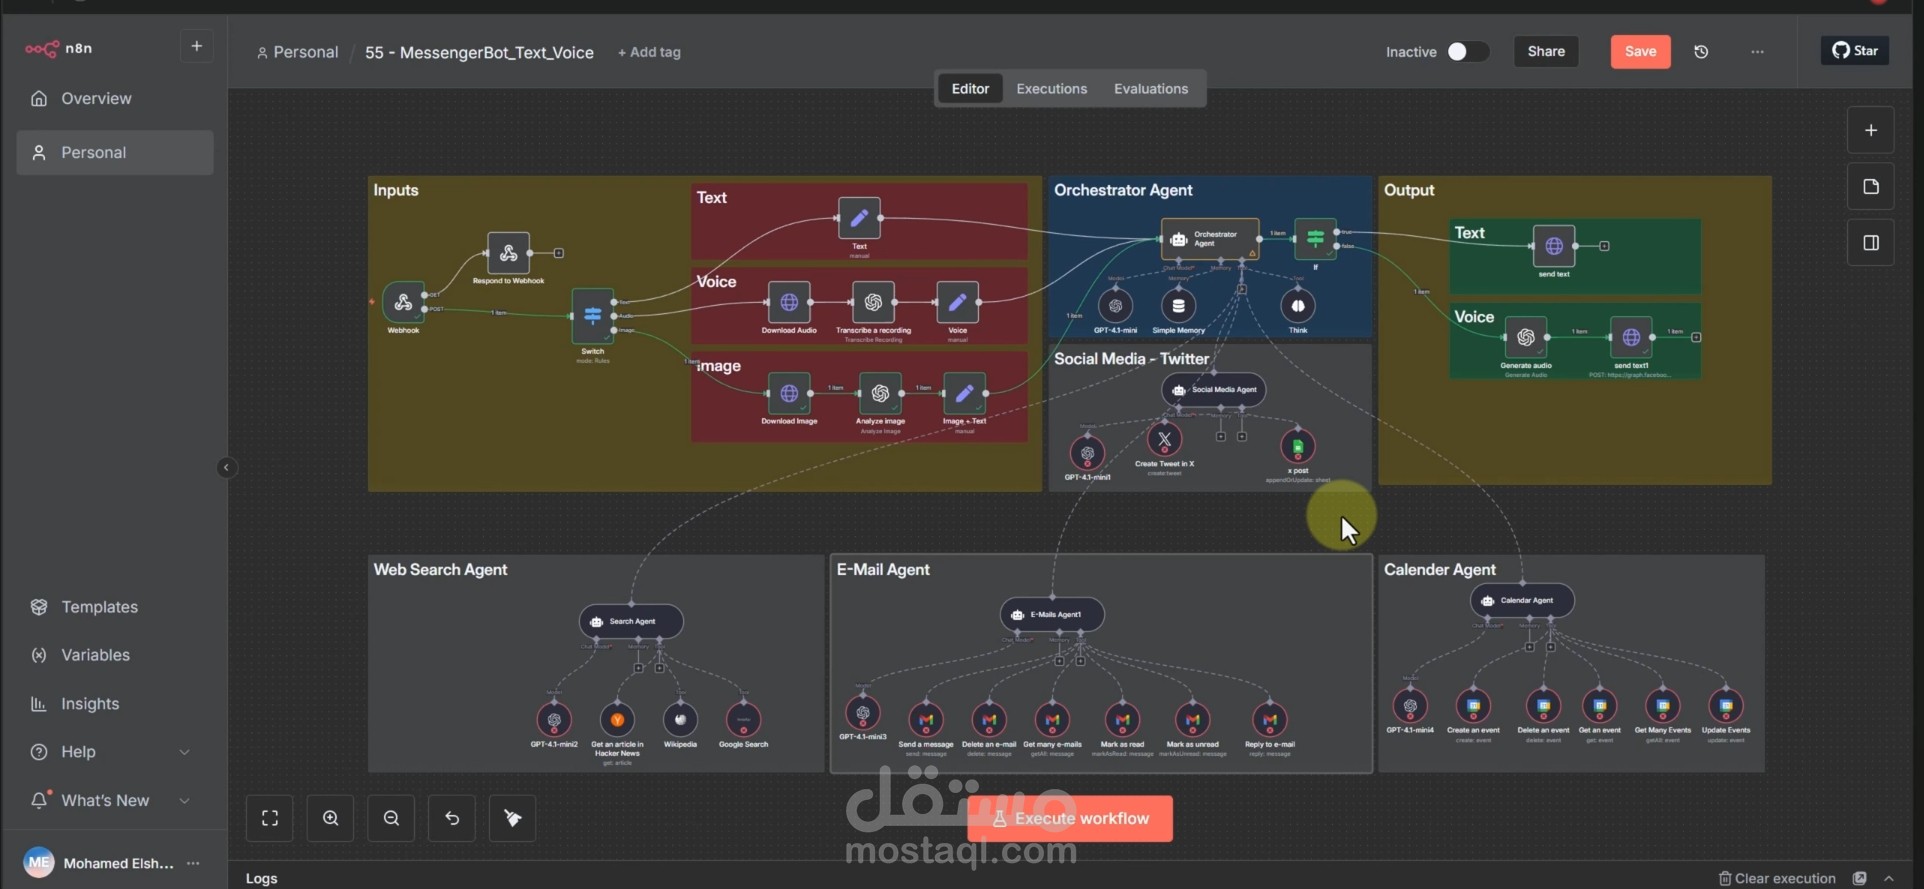Go to Overview in sidebar

[114, 98]
